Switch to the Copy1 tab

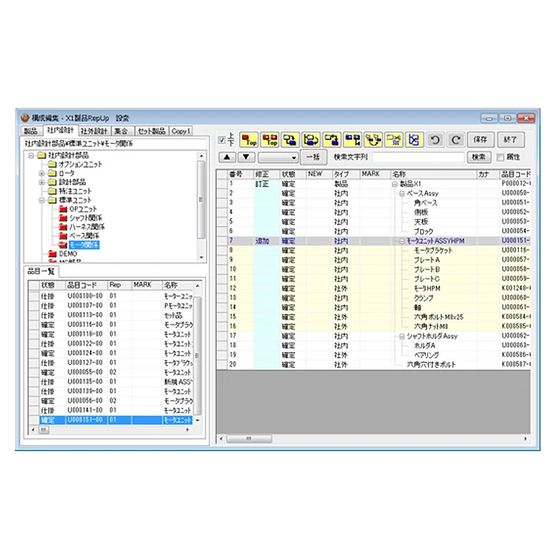coord(181,131)
